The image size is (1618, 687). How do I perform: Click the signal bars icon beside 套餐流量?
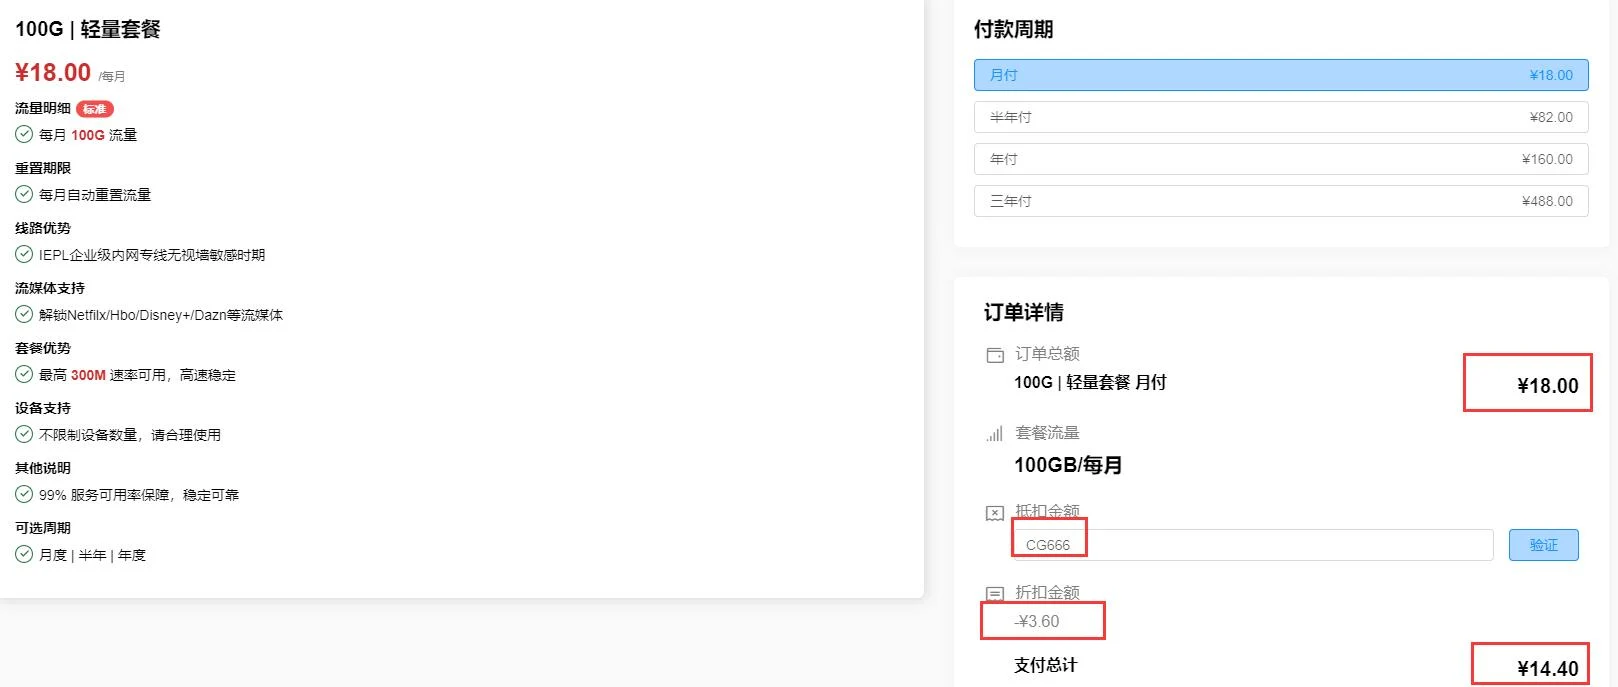tap(995, 434)
